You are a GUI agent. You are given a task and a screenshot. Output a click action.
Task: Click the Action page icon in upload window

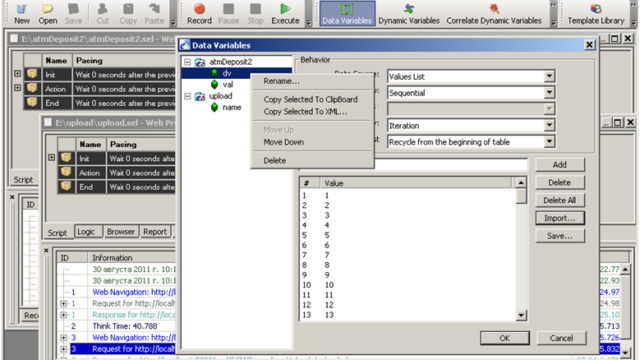click(66, 172)
